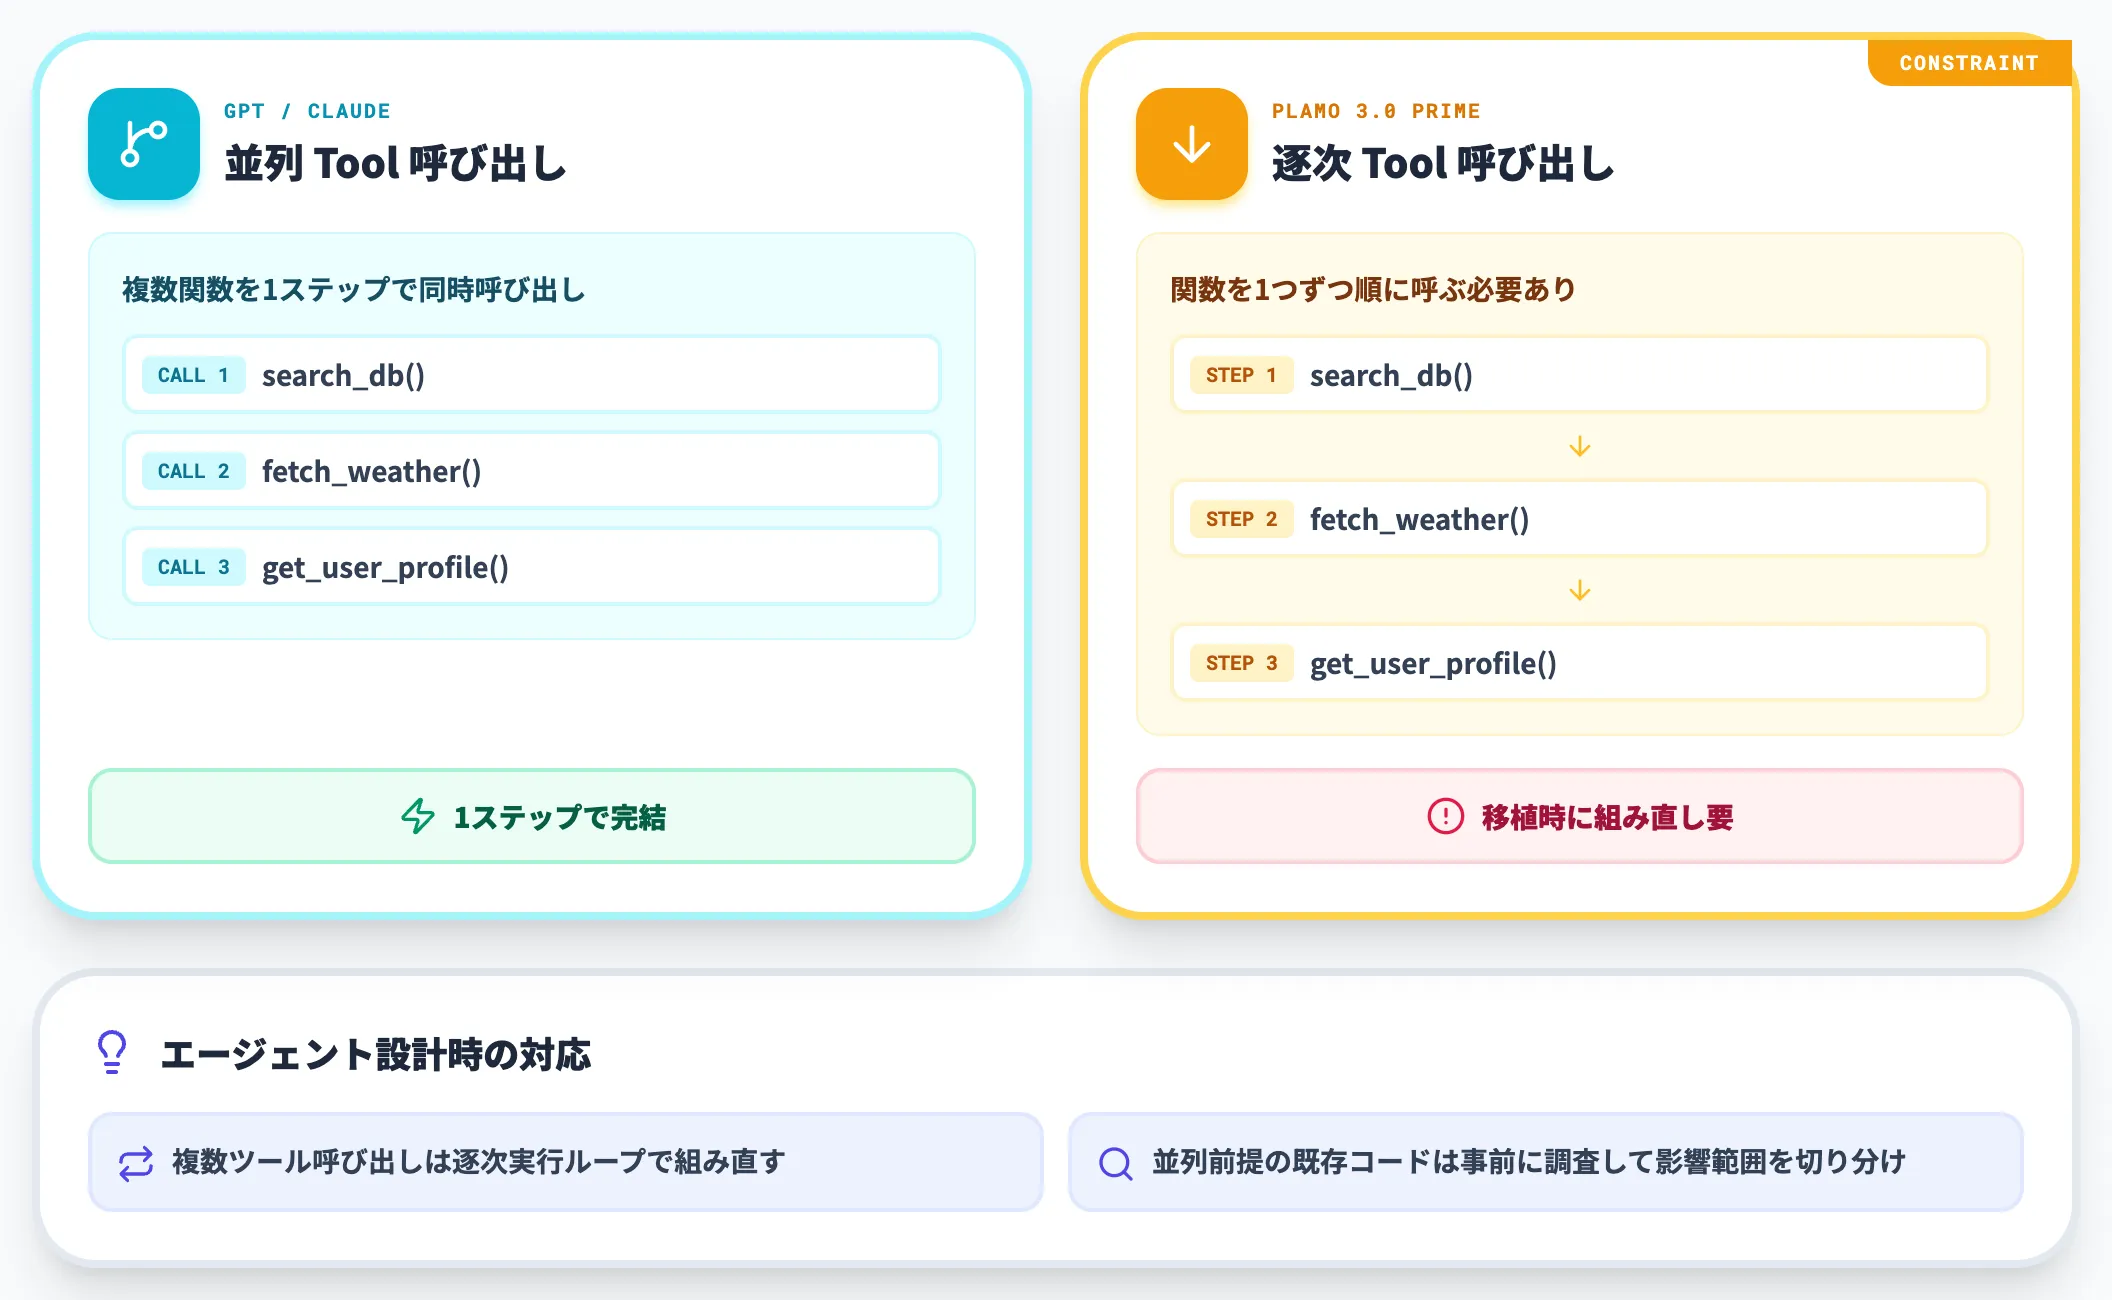Screen dimensions: 2112x1300
Task: Click search_db() in the STEP 1 row
Action: (1392, 376)
